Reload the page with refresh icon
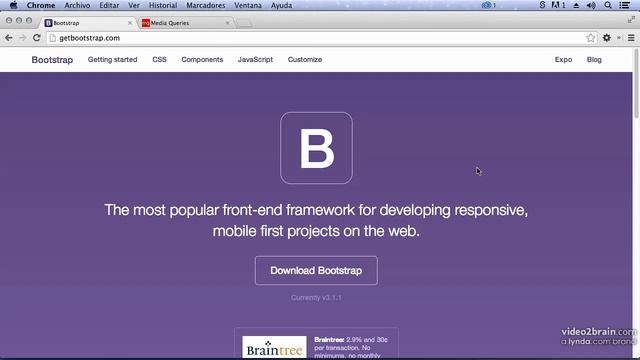Image resolution: width=640 pixels, height=360 pixels. [36, 38]
